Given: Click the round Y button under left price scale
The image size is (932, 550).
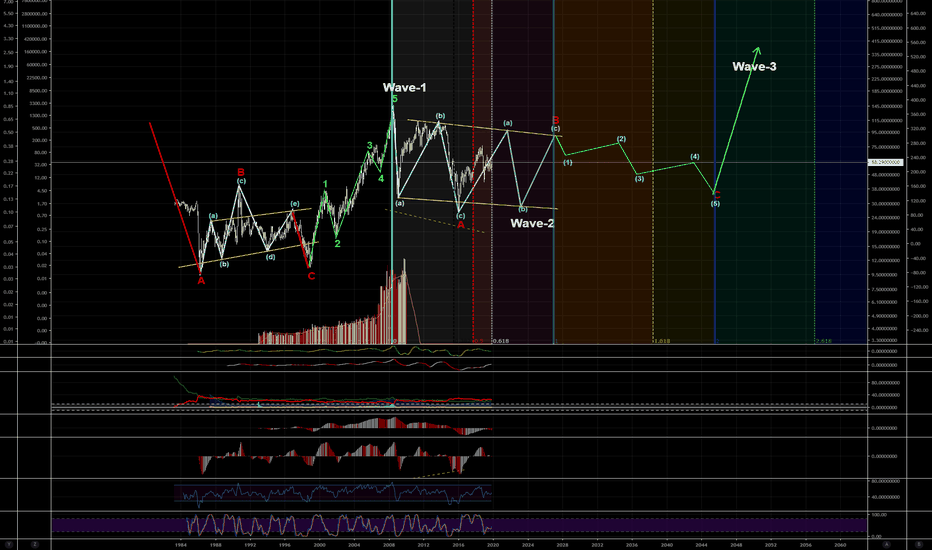Looking at the screenshot, I should [9, 544].
